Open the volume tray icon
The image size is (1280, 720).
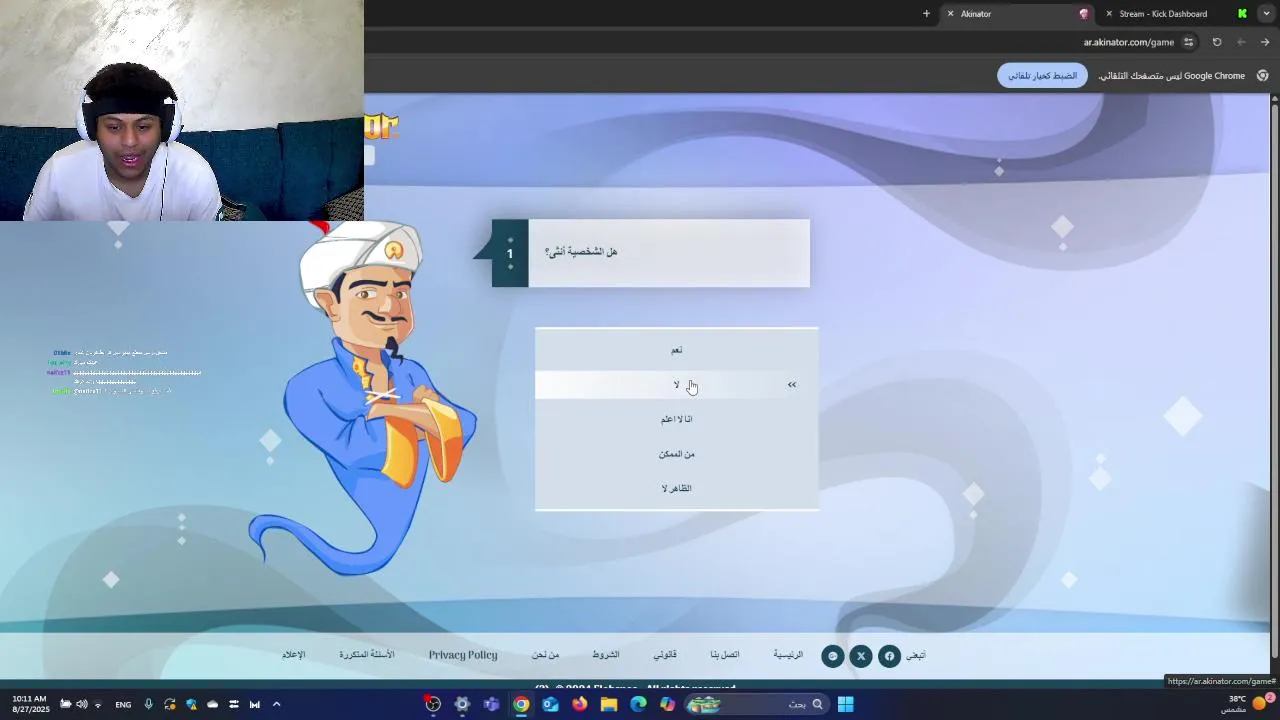[x=81, y=704]
